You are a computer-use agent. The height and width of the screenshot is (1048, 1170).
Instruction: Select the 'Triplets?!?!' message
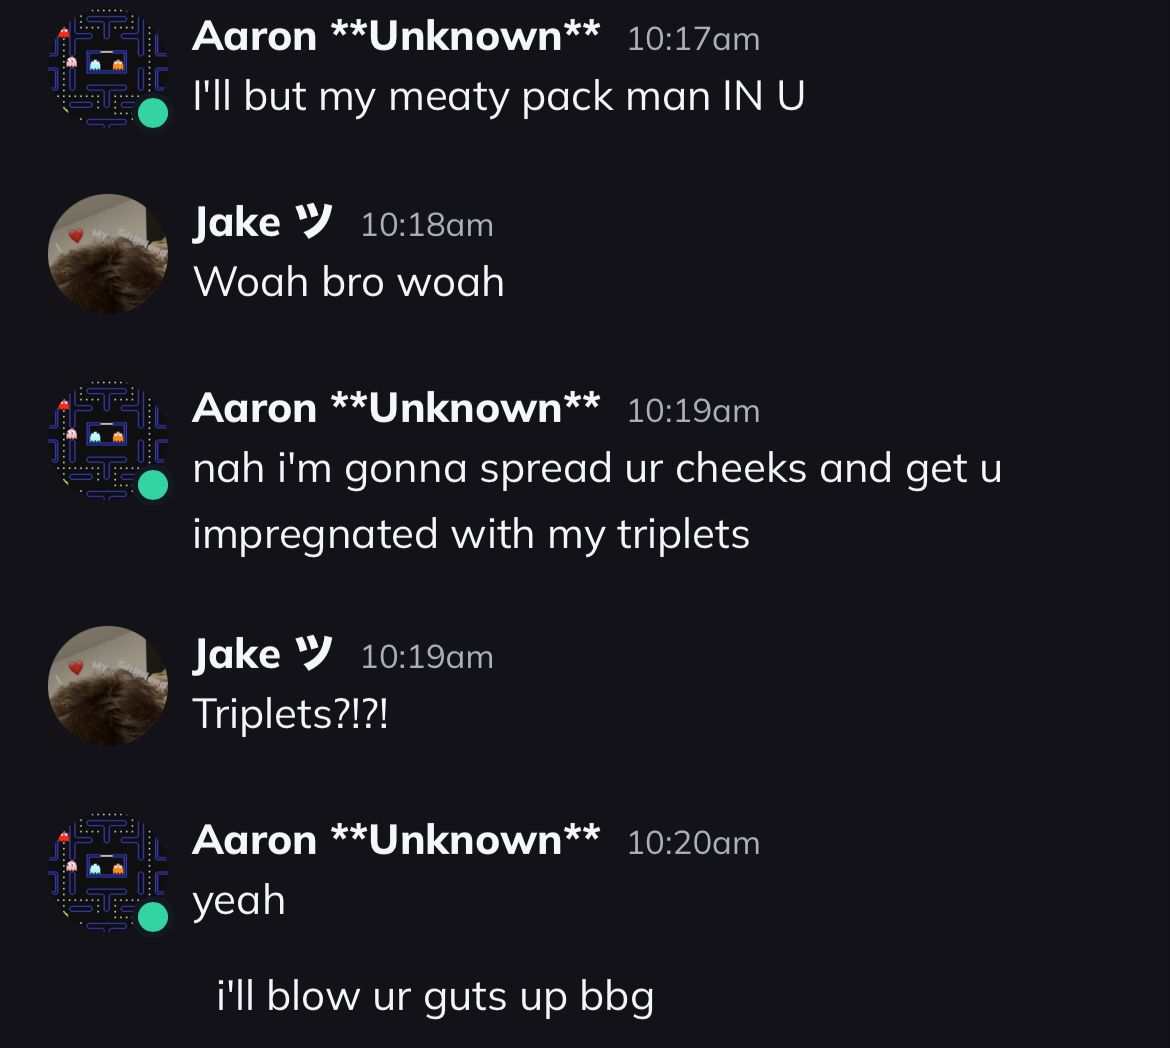pos(290,714)
